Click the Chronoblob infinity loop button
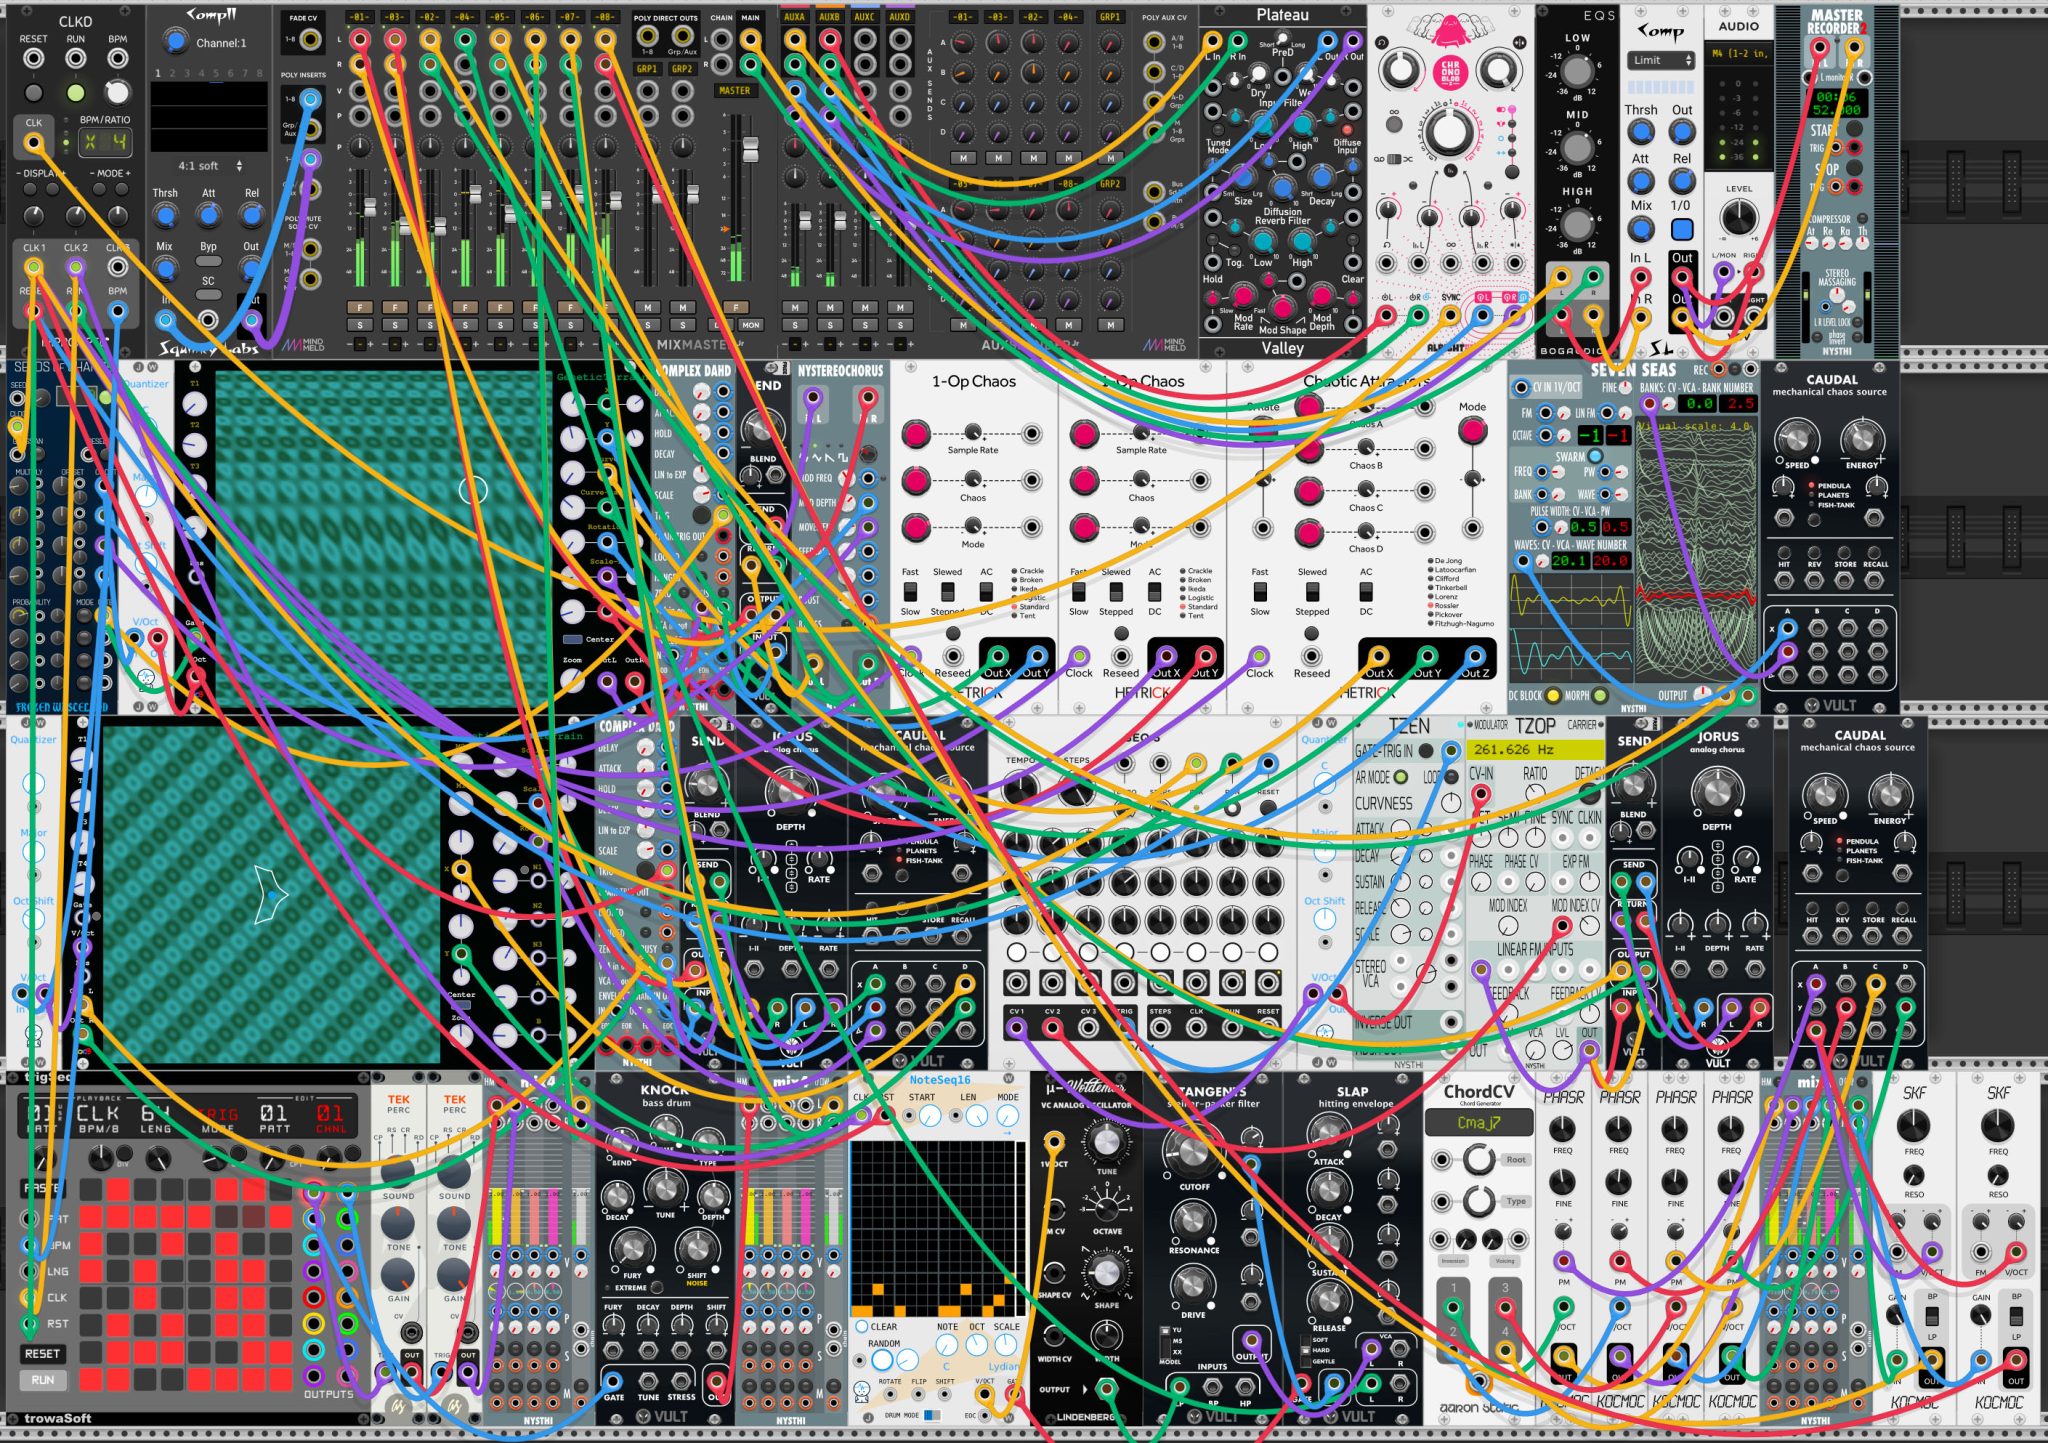This screenshot has height=1443, width=2048. pos(1395,124)
